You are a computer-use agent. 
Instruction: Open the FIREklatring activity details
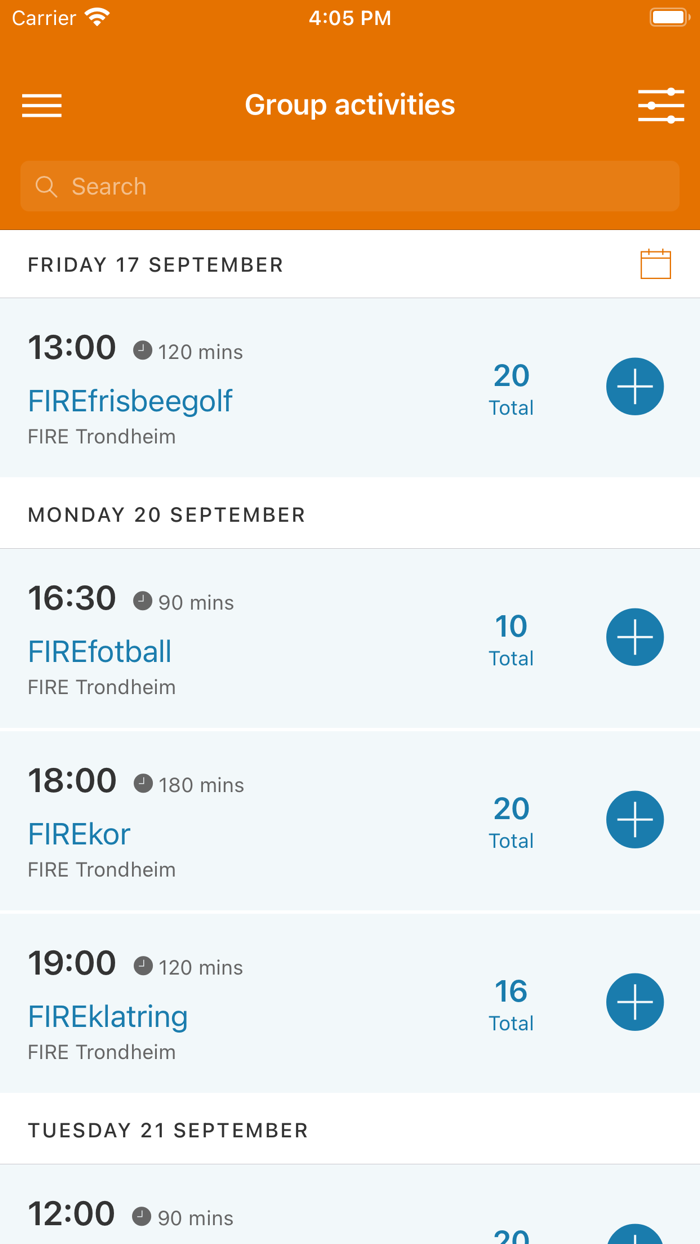click(107, 1016)
